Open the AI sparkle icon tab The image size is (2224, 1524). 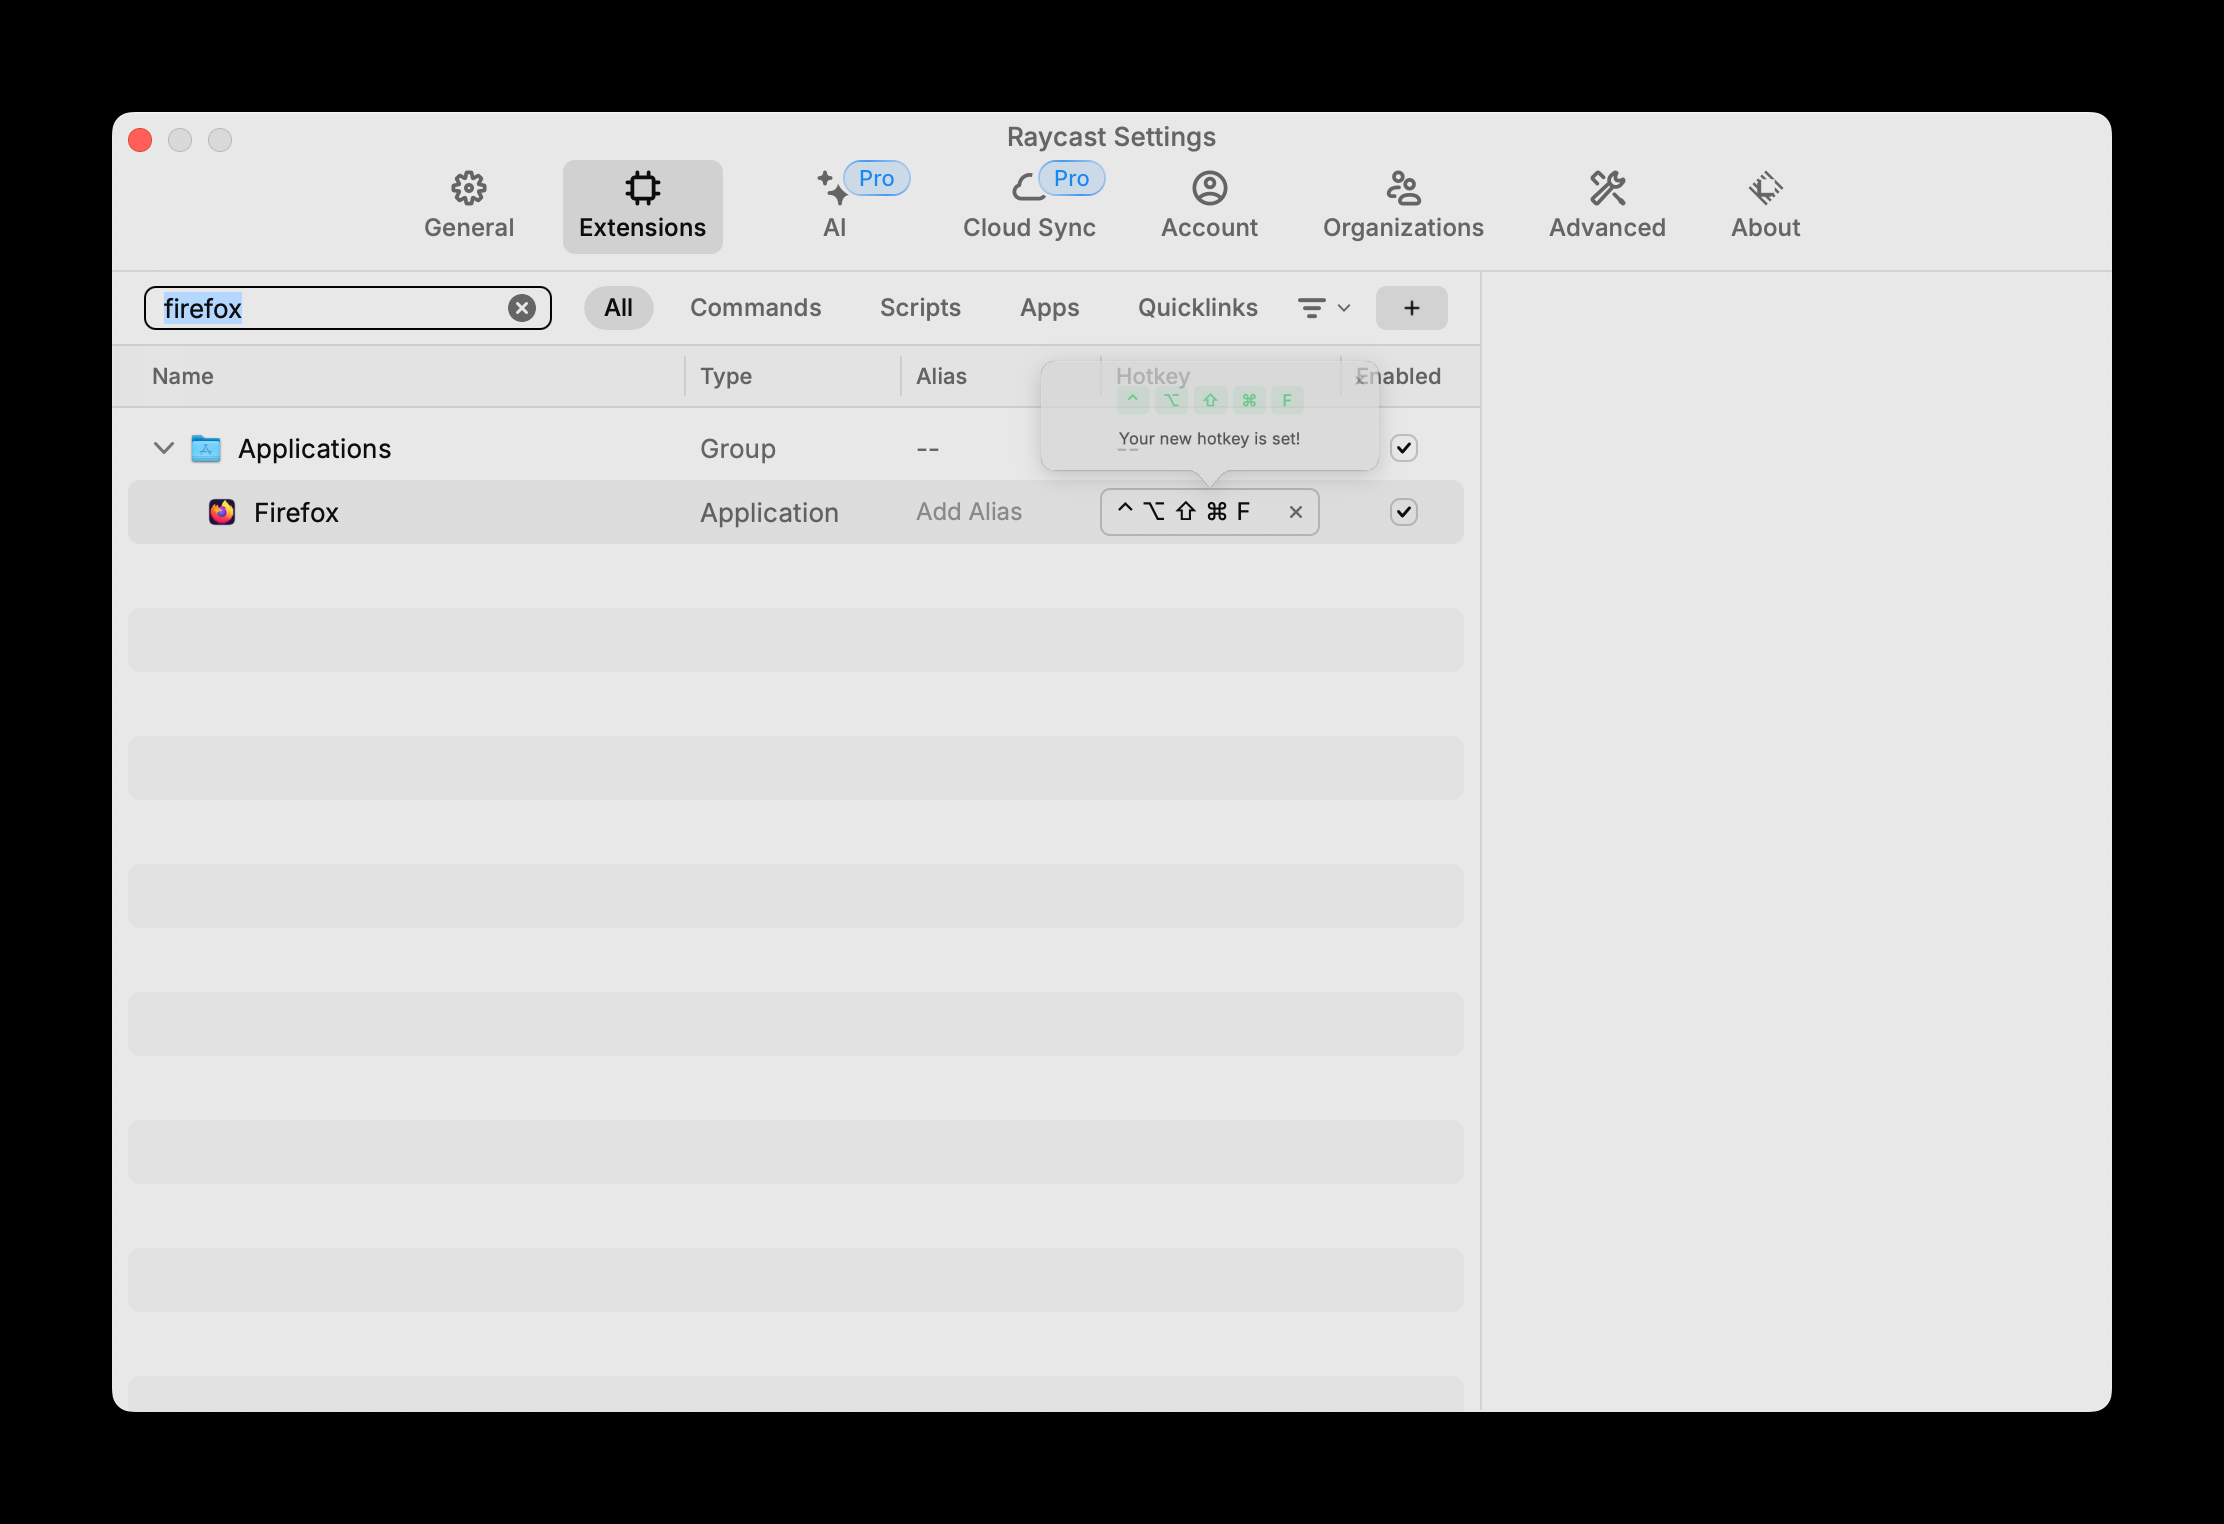click(832, 188)
